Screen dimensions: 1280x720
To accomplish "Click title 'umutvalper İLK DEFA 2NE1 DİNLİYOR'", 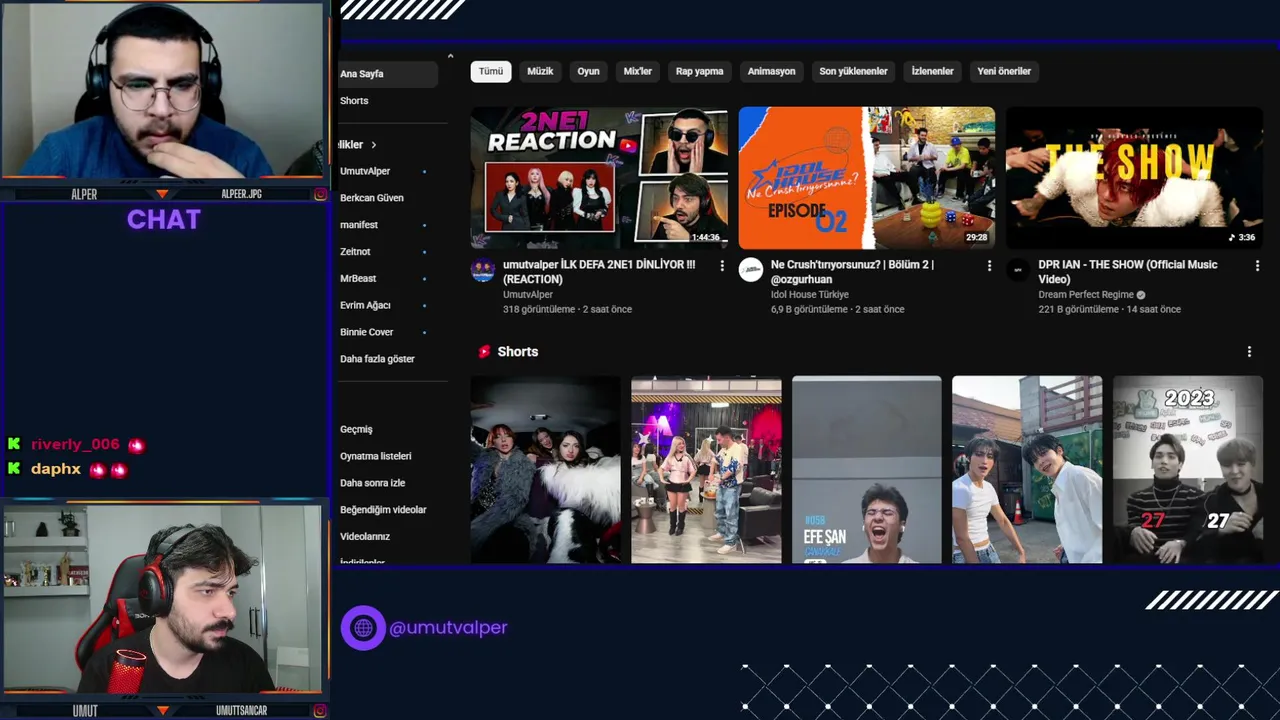I will tap(599, 272).
